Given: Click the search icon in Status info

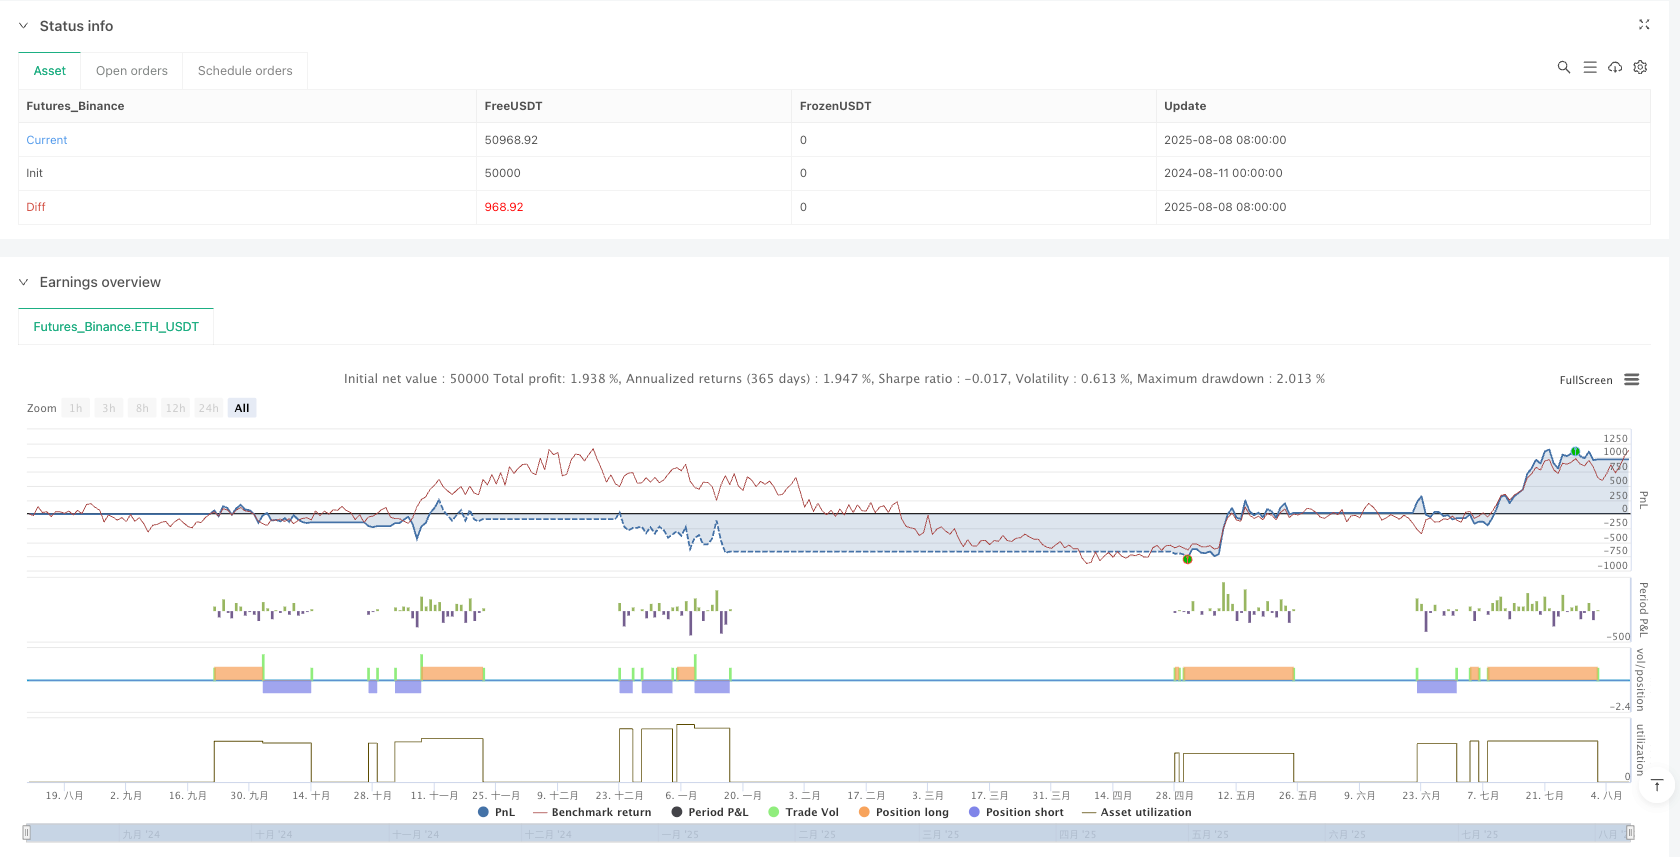Looking at the screenshot, I should pos(1564,68).
